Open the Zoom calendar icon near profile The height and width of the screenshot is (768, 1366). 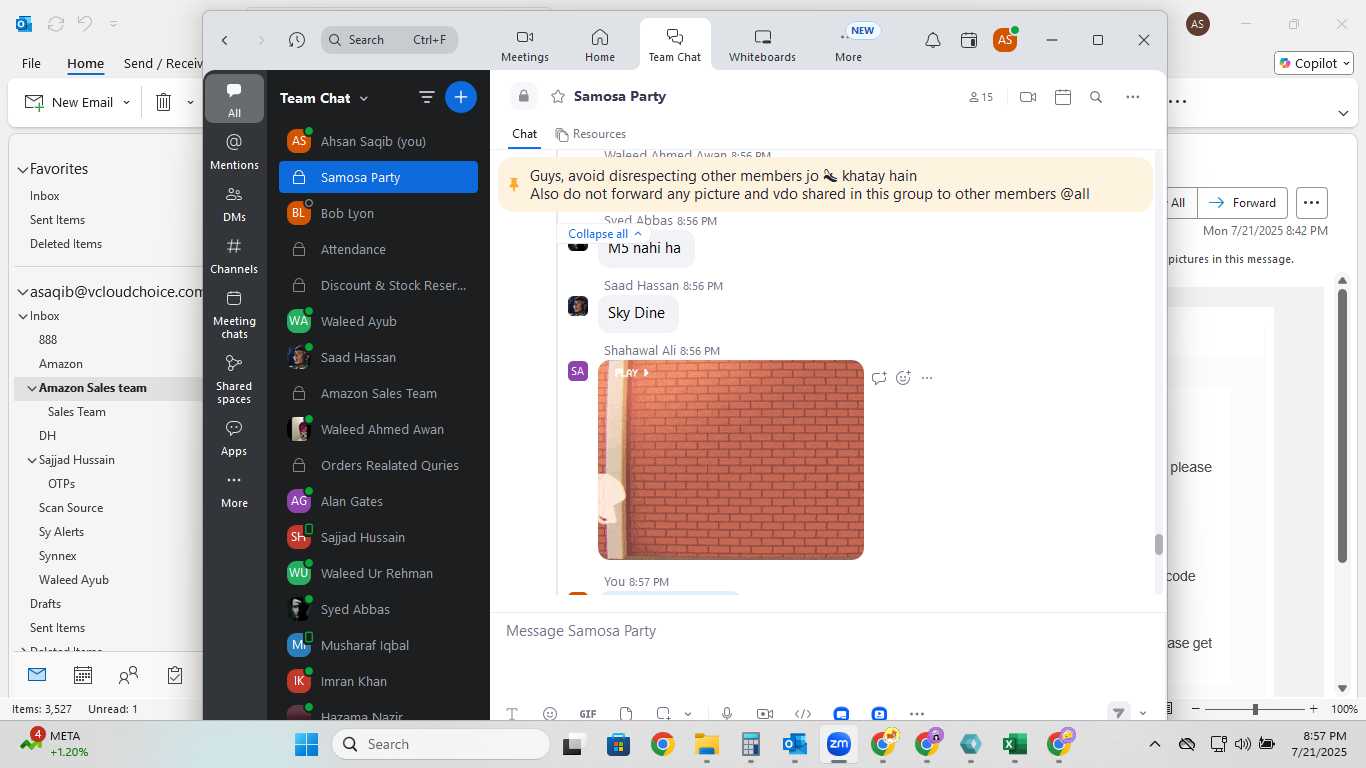coord(968,40)
